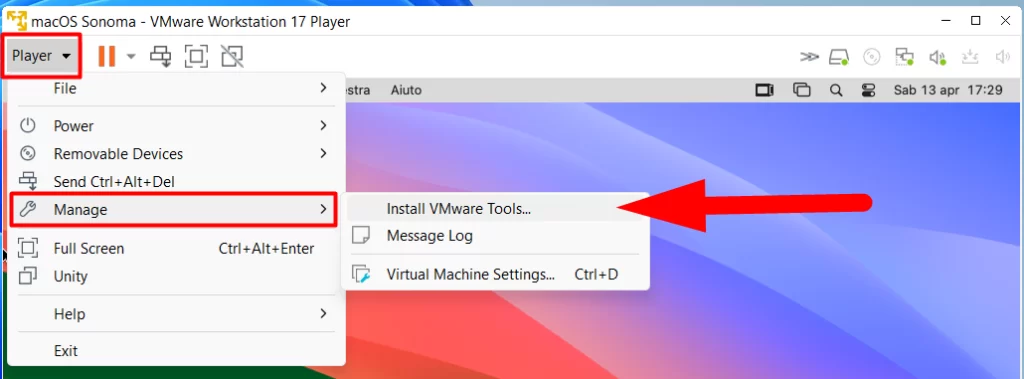Image resolution: width=1024 pixels, height=379 pixels.
Task: Click the orange Pause virtual machine button
Action: coord(106,56)
